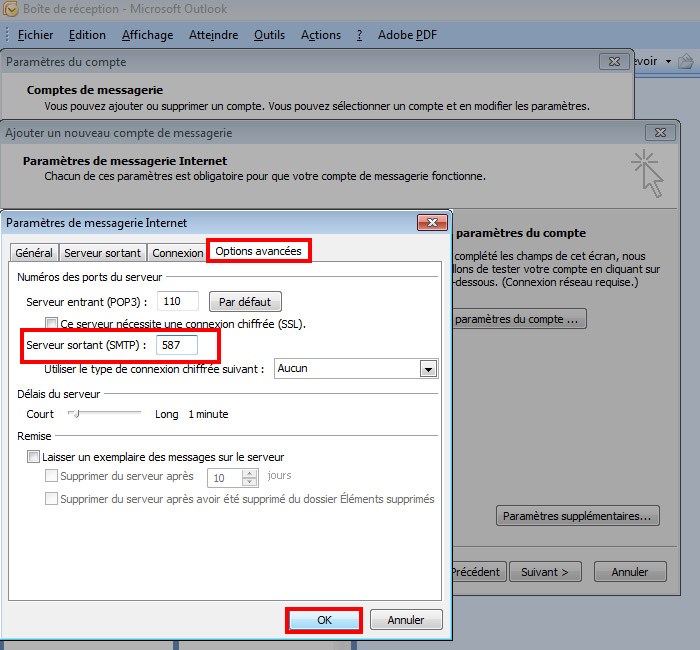Close the Paramètres du compte window
The width and height of the screenshot is (700, 650).
click(614, 62)
